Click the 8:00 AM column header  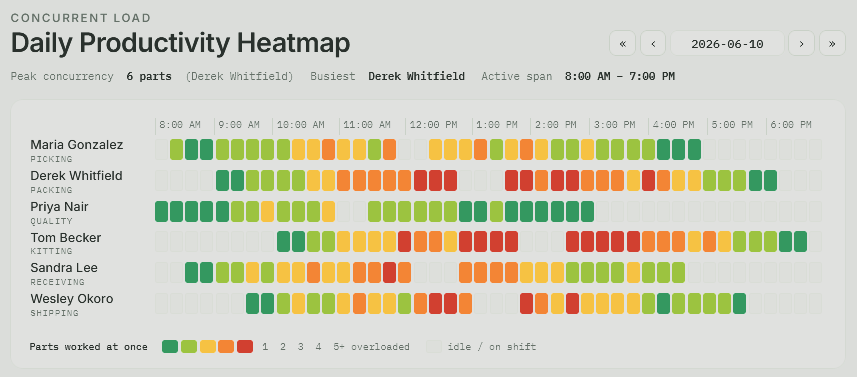click(x=180, y=125)
